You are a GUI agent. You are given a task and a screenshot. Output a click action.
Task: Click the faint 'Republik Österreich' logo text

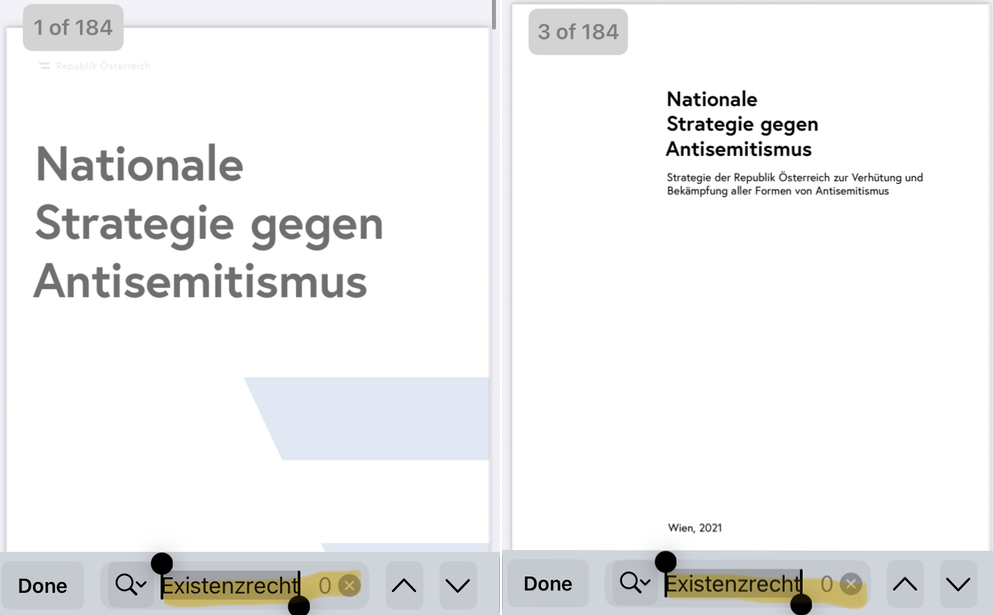coord(103,66)
